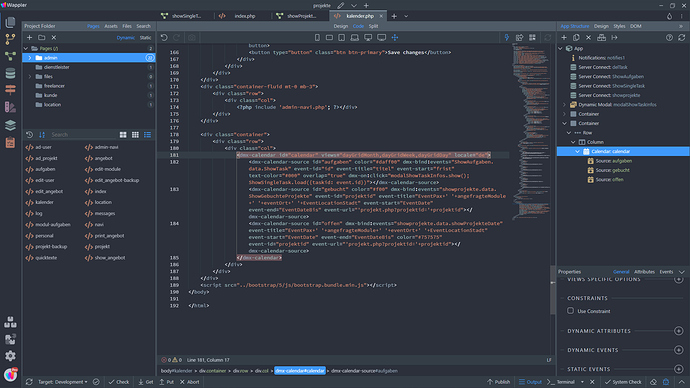Click the System Check button
690x388 pixels.
coord(623,382)
